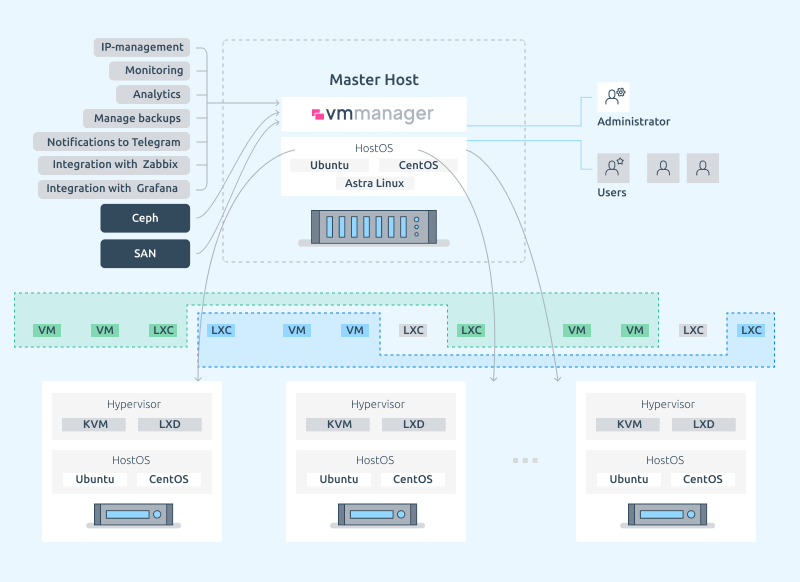The height and width of the screenshot is (582, 800).
Task: Click the Users text label
Action: pos(612,193)
